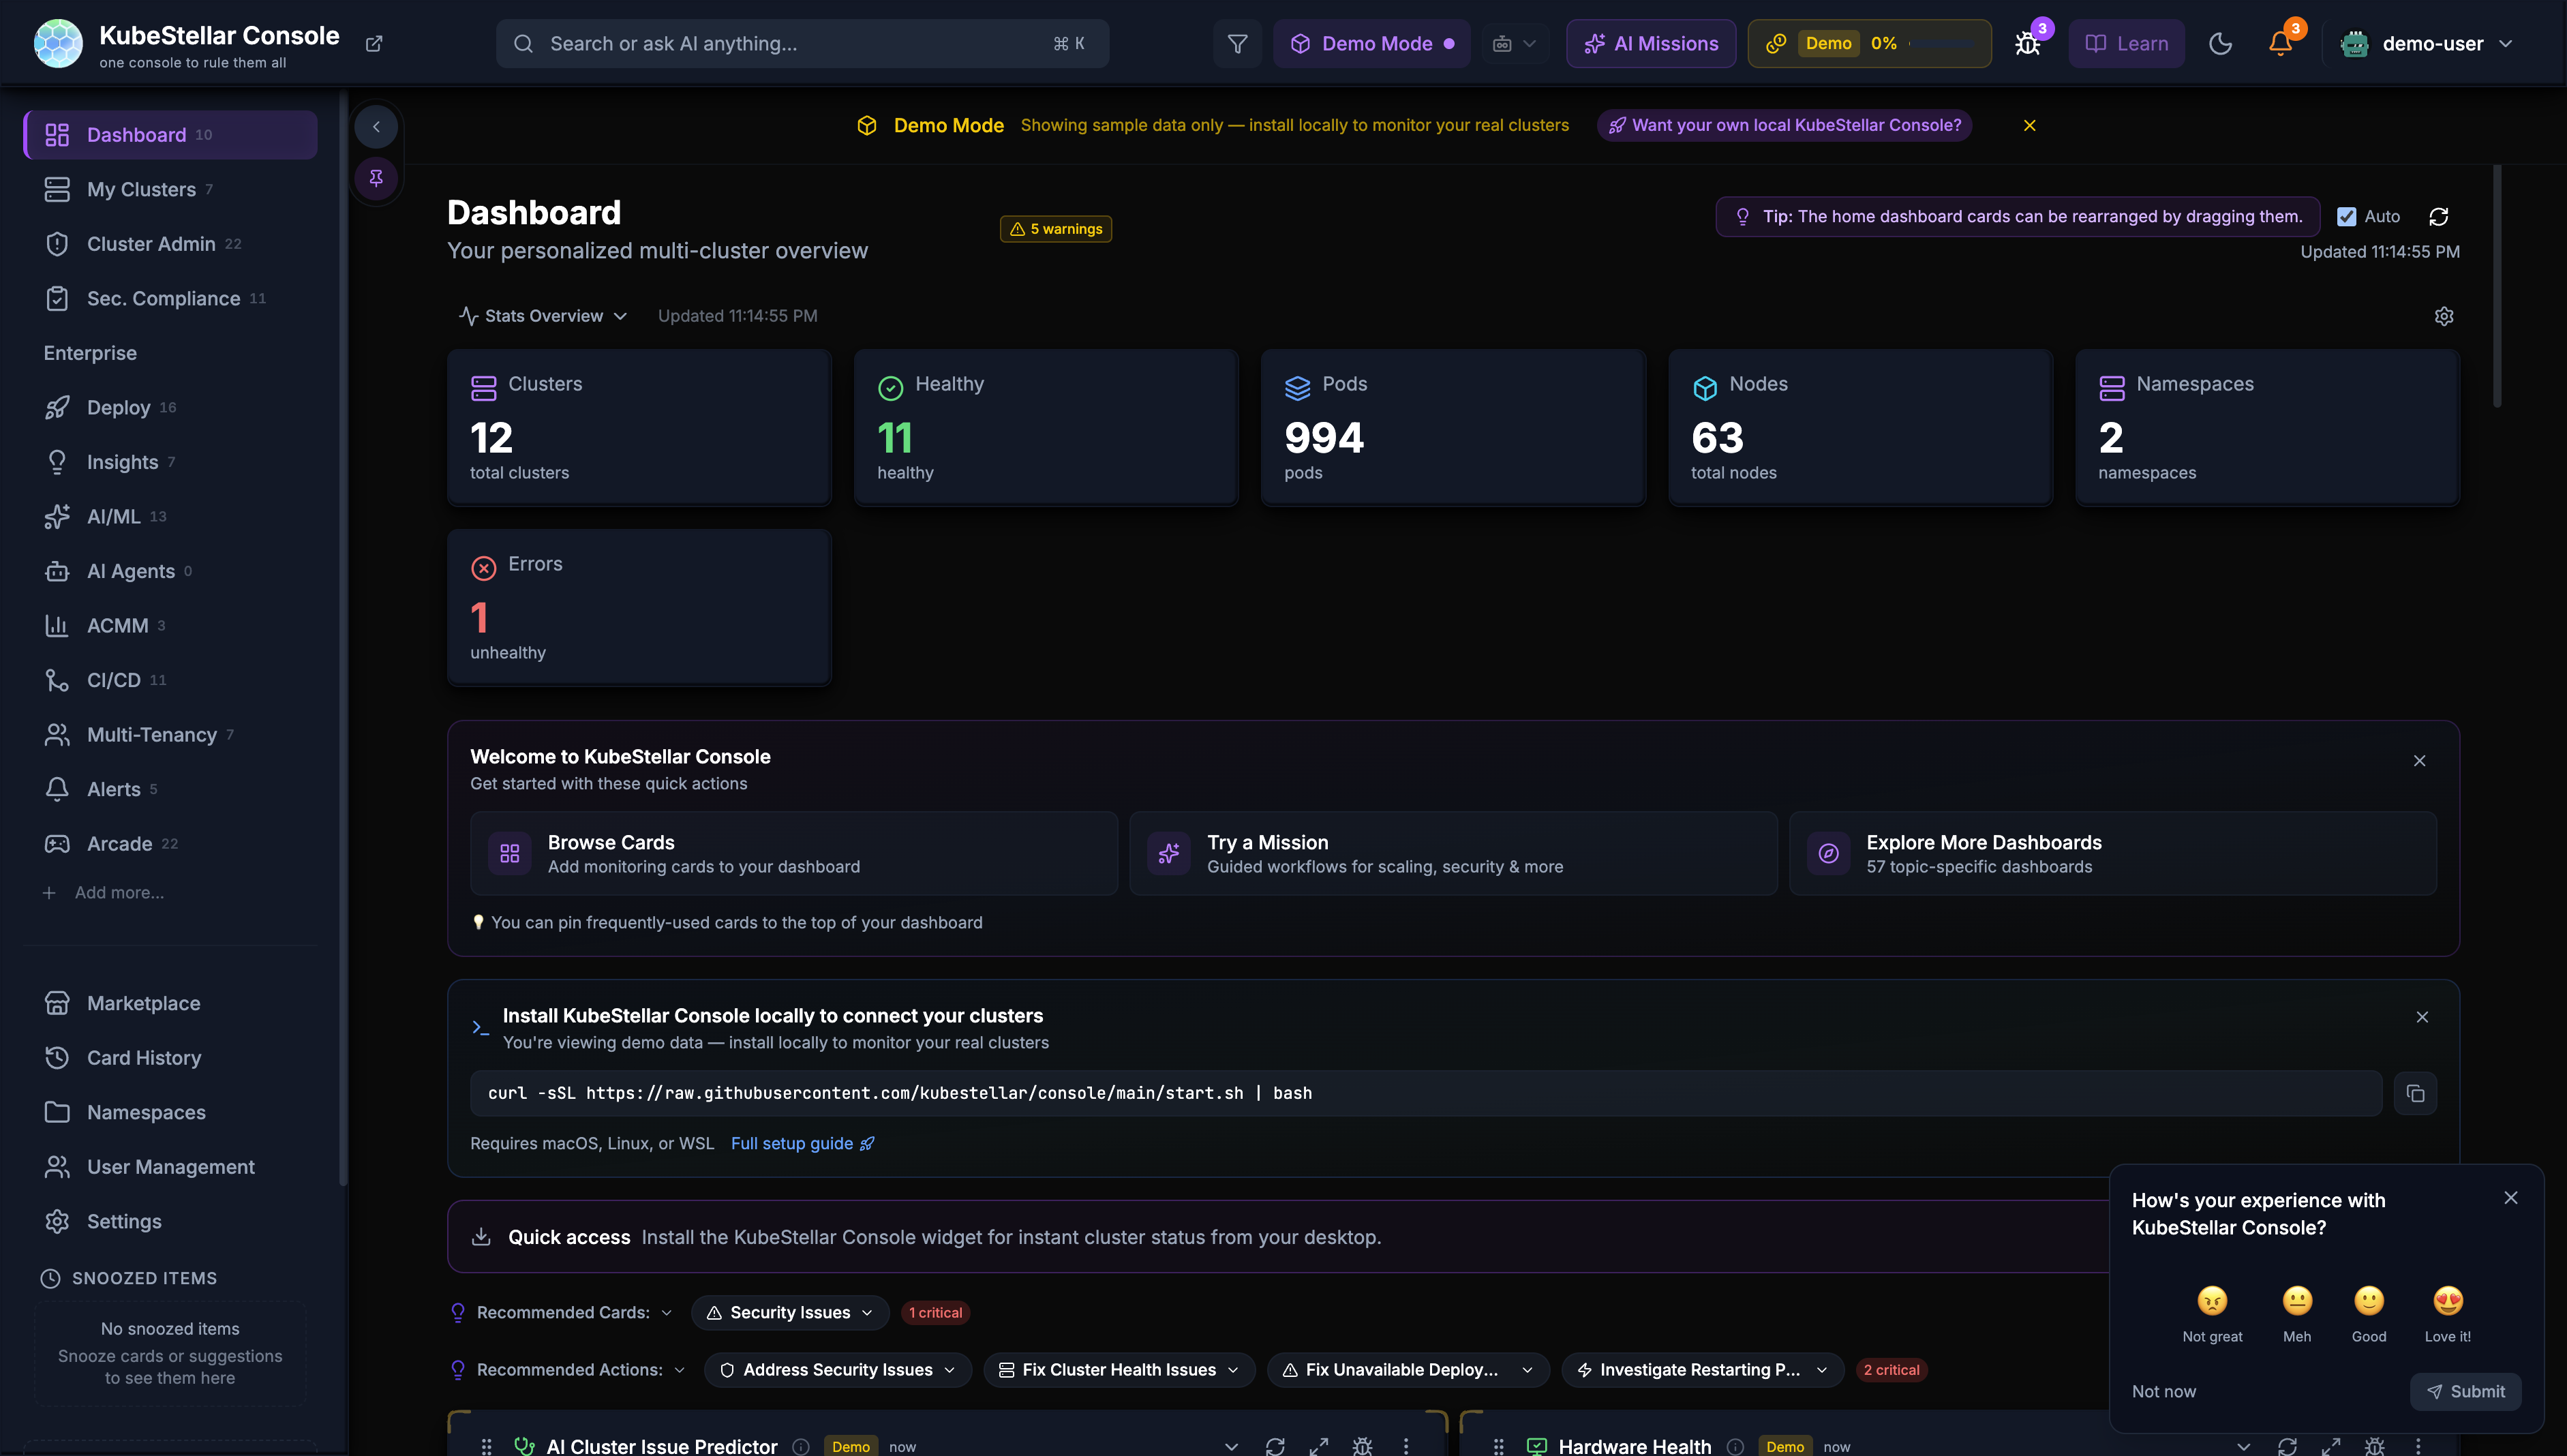Open Fix Unavailable Deploy... dropdown
2567x1456 pixels.
click(x=1408, y=1370)
